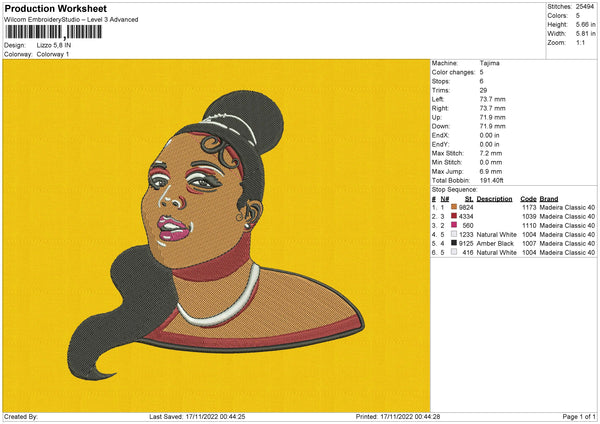Click stitch count 9125
The width and height of the screenshot is (600, 424).
[x=466, y=243]
